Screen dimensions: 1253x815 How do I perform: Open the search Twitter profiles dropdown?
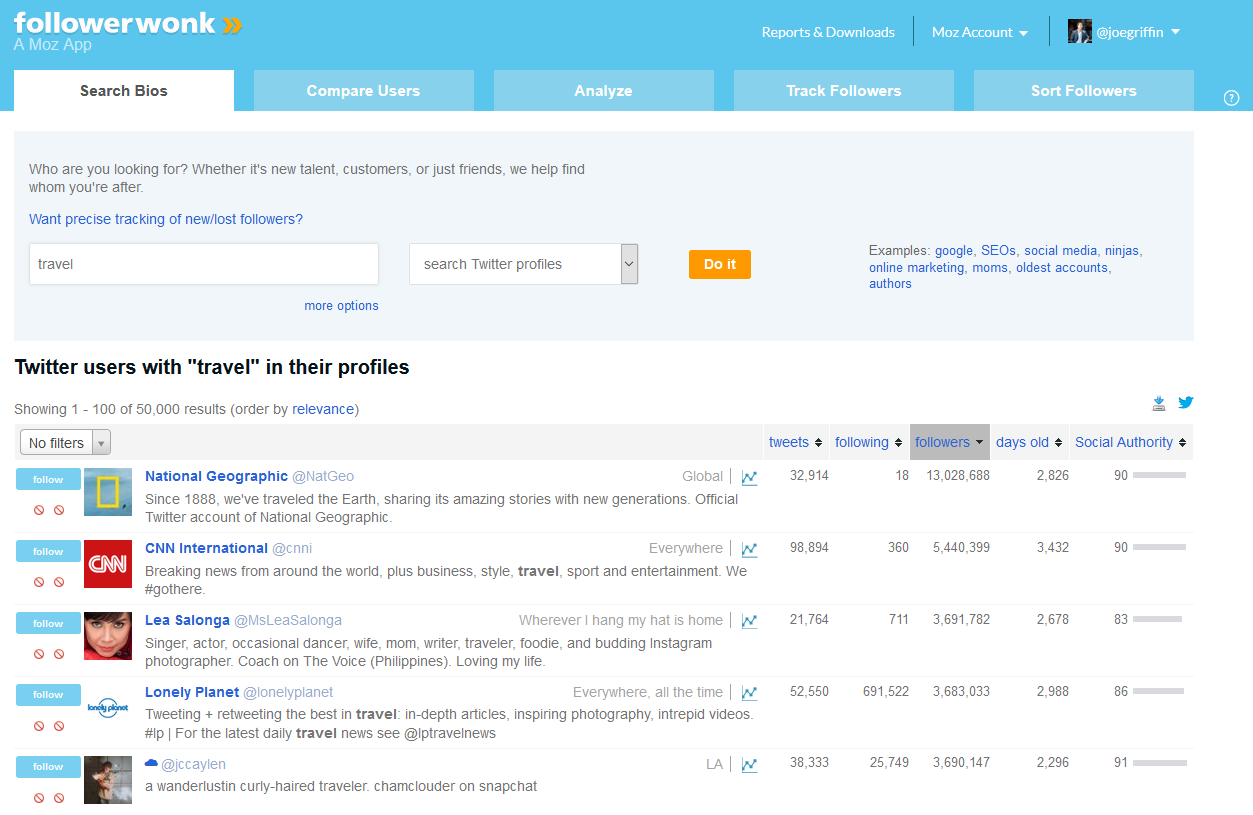pos(523,264)
